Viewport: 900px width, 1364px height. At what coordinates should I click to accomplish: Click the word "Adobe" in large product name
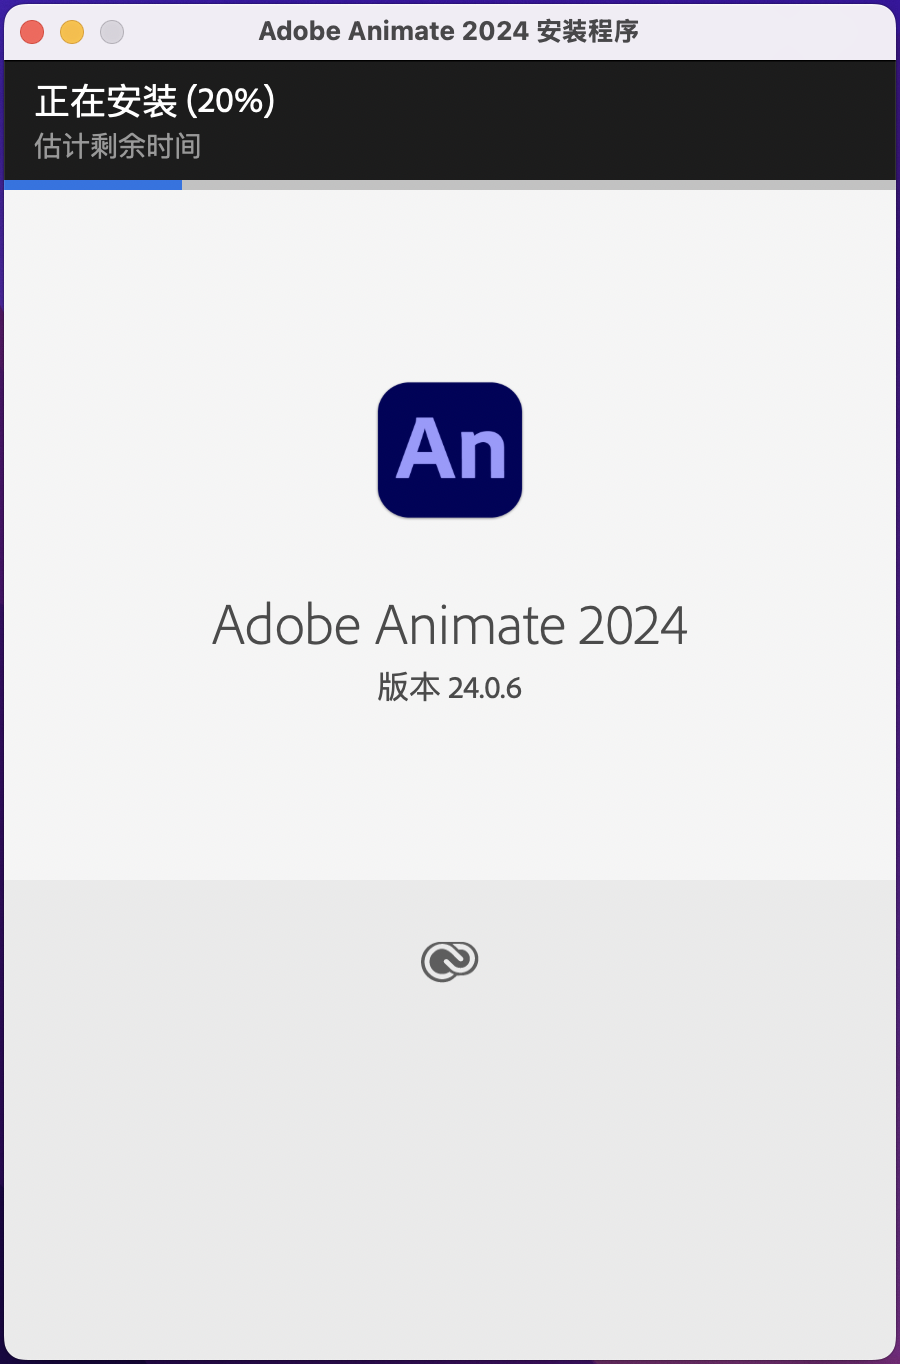(x=287, y=625)
